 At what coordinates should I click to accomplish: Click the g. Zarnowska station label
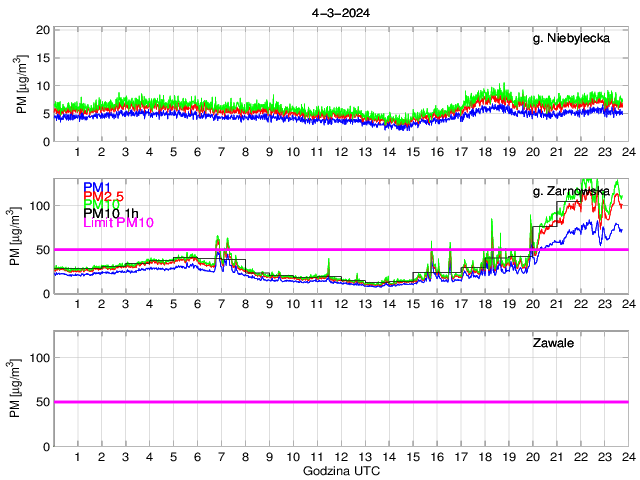[x=571, y=191]
